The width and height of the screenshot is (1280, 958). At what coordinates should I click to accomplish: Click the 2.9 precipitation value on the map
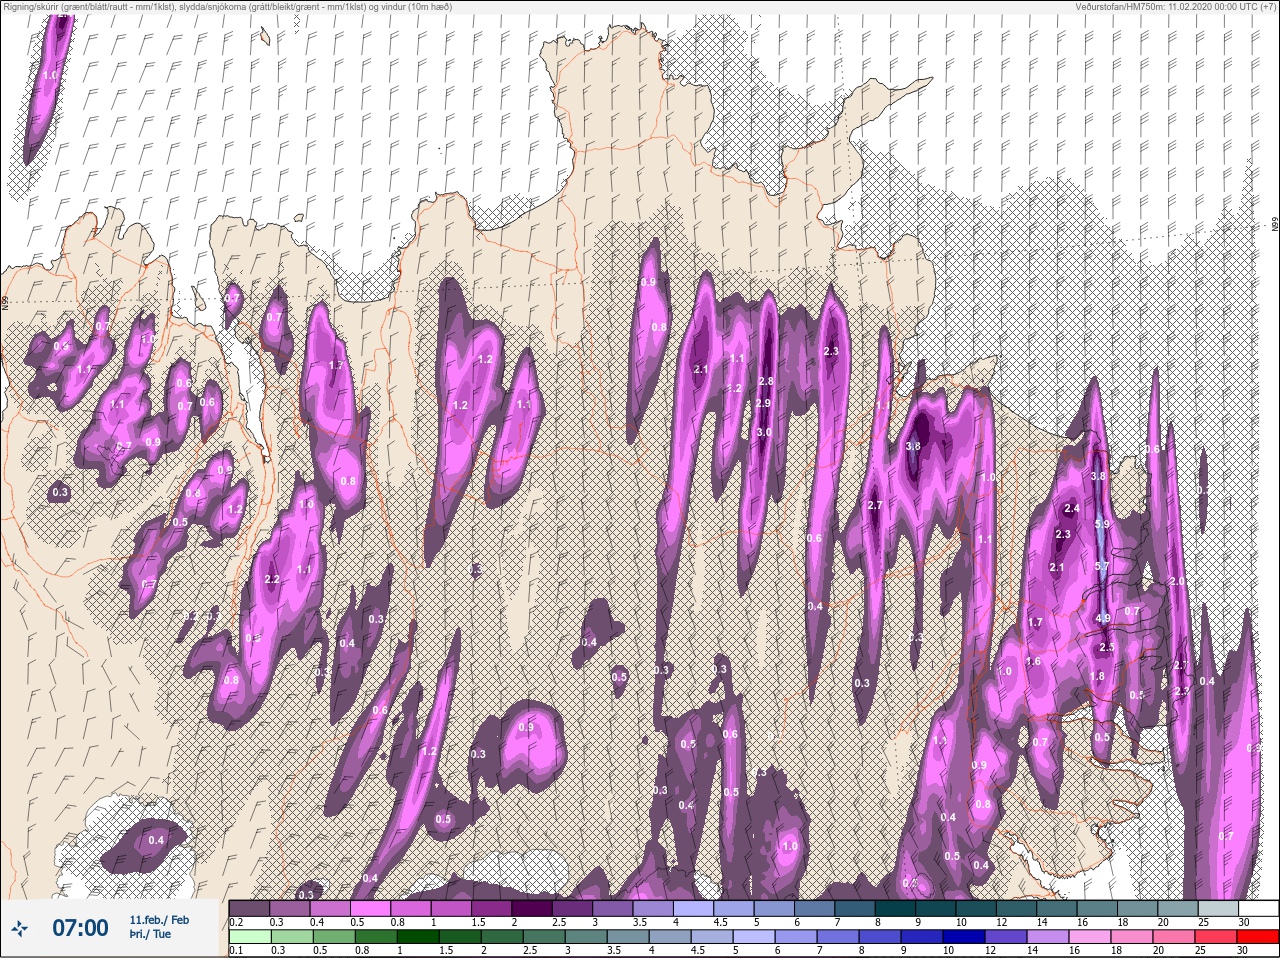[x=763, y=403]
